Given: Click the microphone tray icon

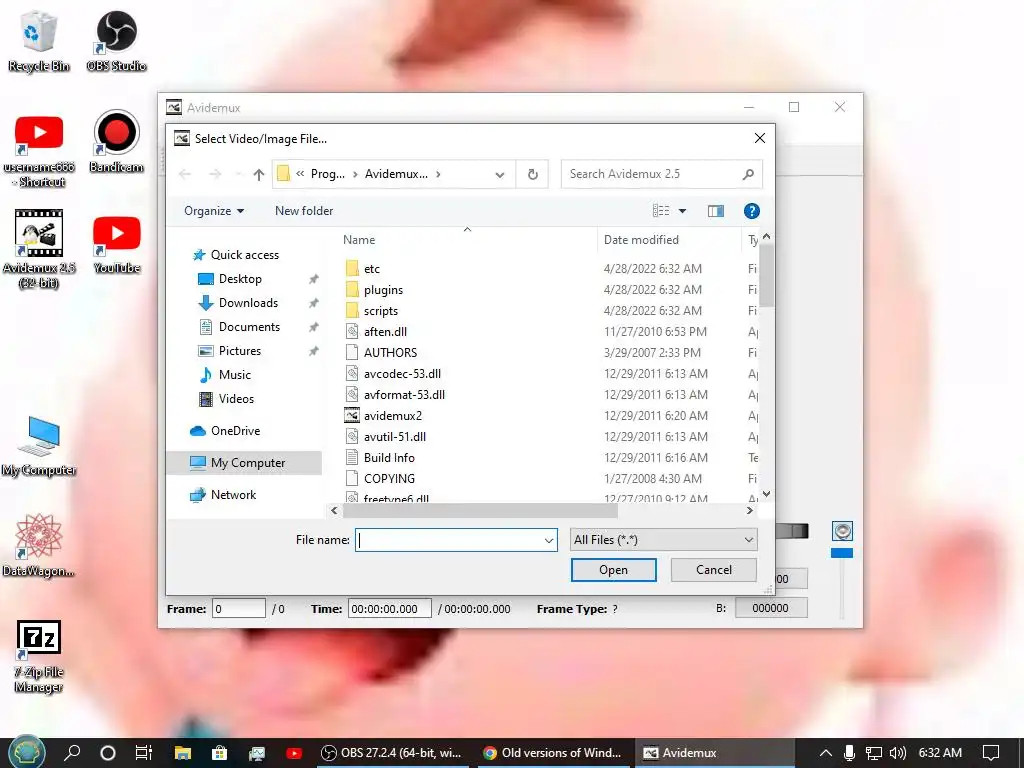Looking at the screenshot, I should pos(849,752).
